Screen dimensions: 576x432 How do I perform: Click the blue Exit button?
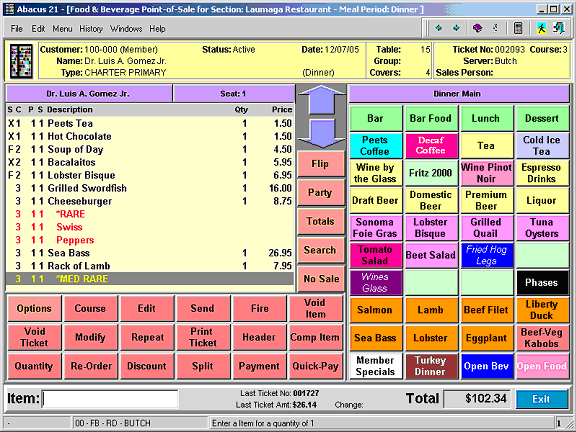(541, 399)
